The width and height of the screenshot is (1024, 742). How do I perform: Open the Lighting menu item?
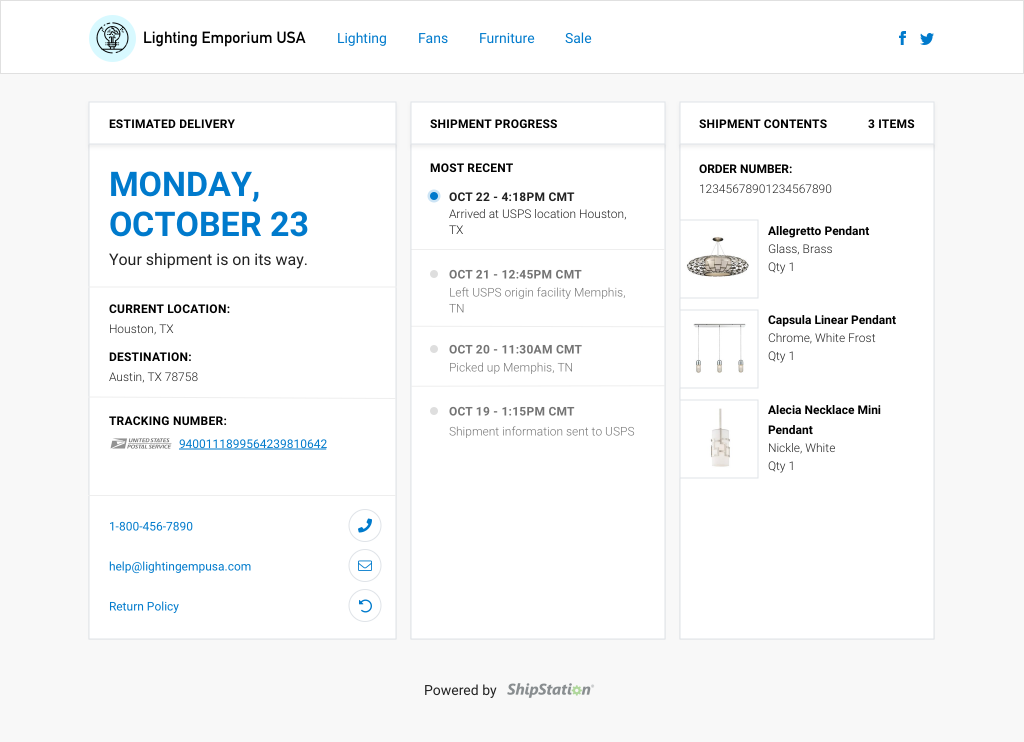pos(361,38)
